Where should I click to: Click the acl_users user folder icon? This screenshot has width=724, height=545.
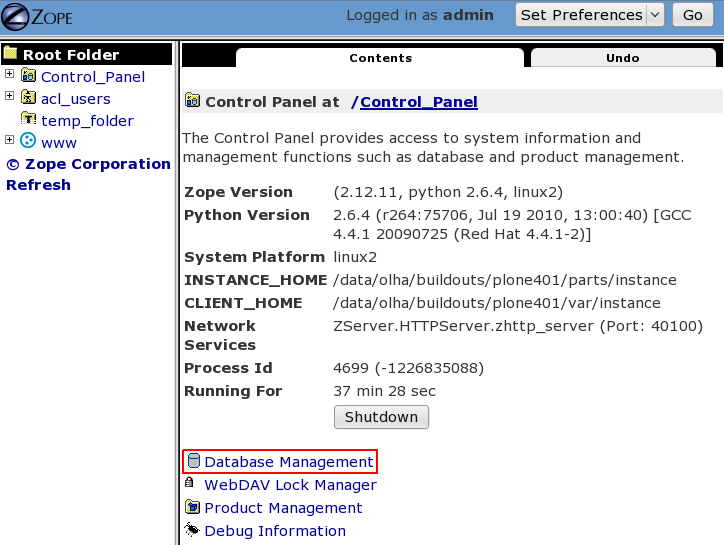pyautogui.click(x=28, y=97)
